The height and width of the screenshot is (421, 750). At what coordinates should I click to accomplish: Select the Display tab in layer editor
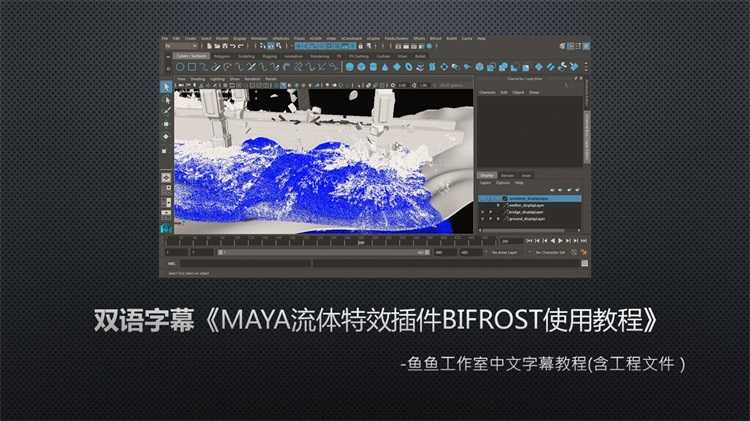click(487, 175)
